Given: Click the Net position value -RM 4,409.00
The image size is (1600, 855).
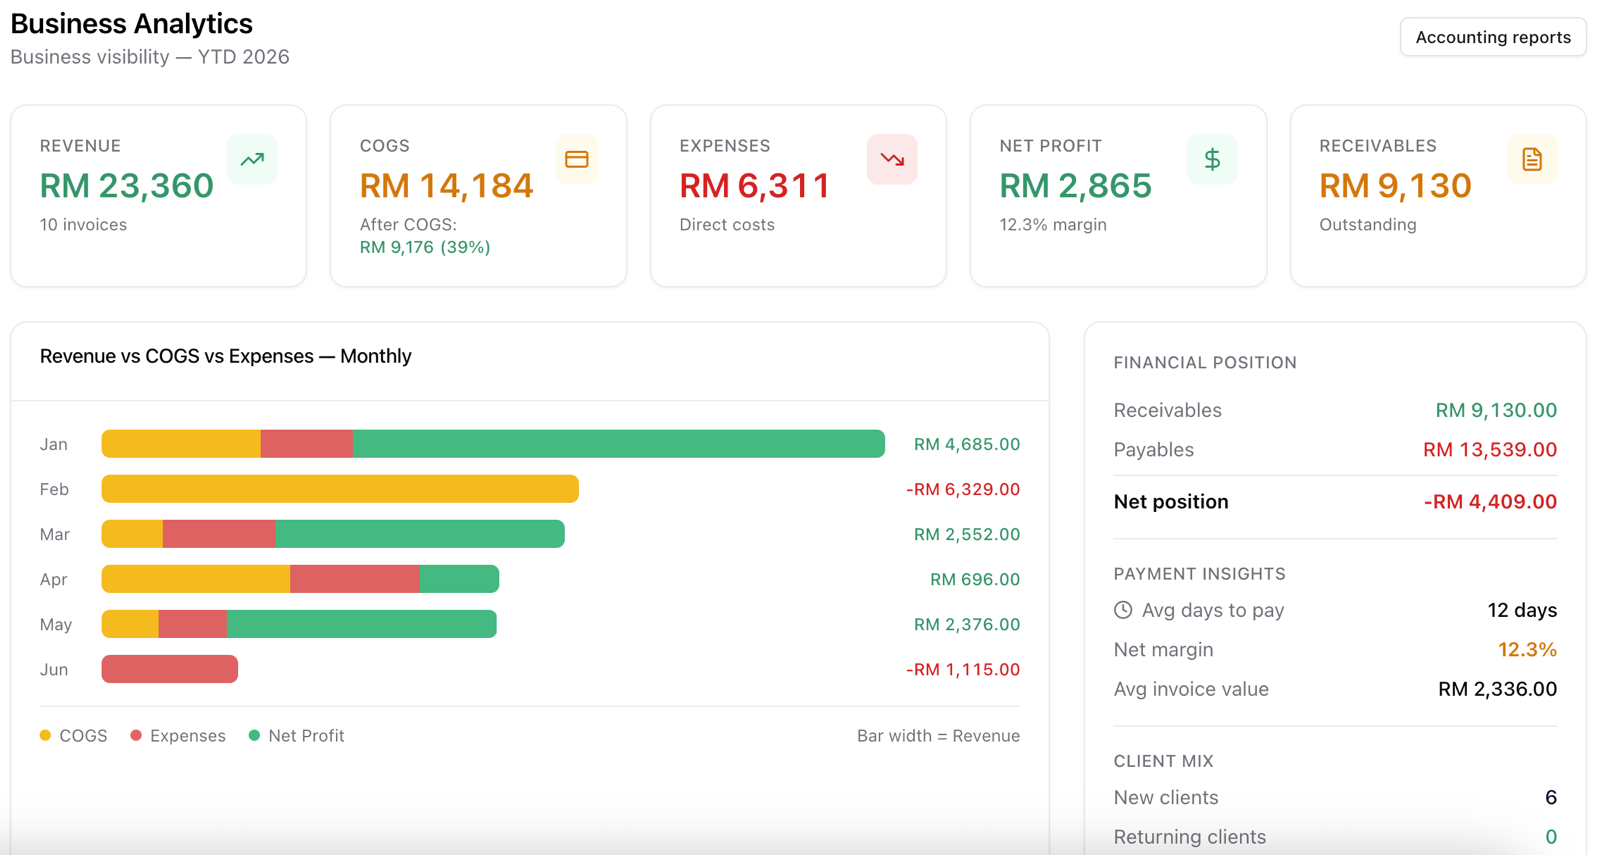Looking at the screenshot, I should (x=1490, y=502).
